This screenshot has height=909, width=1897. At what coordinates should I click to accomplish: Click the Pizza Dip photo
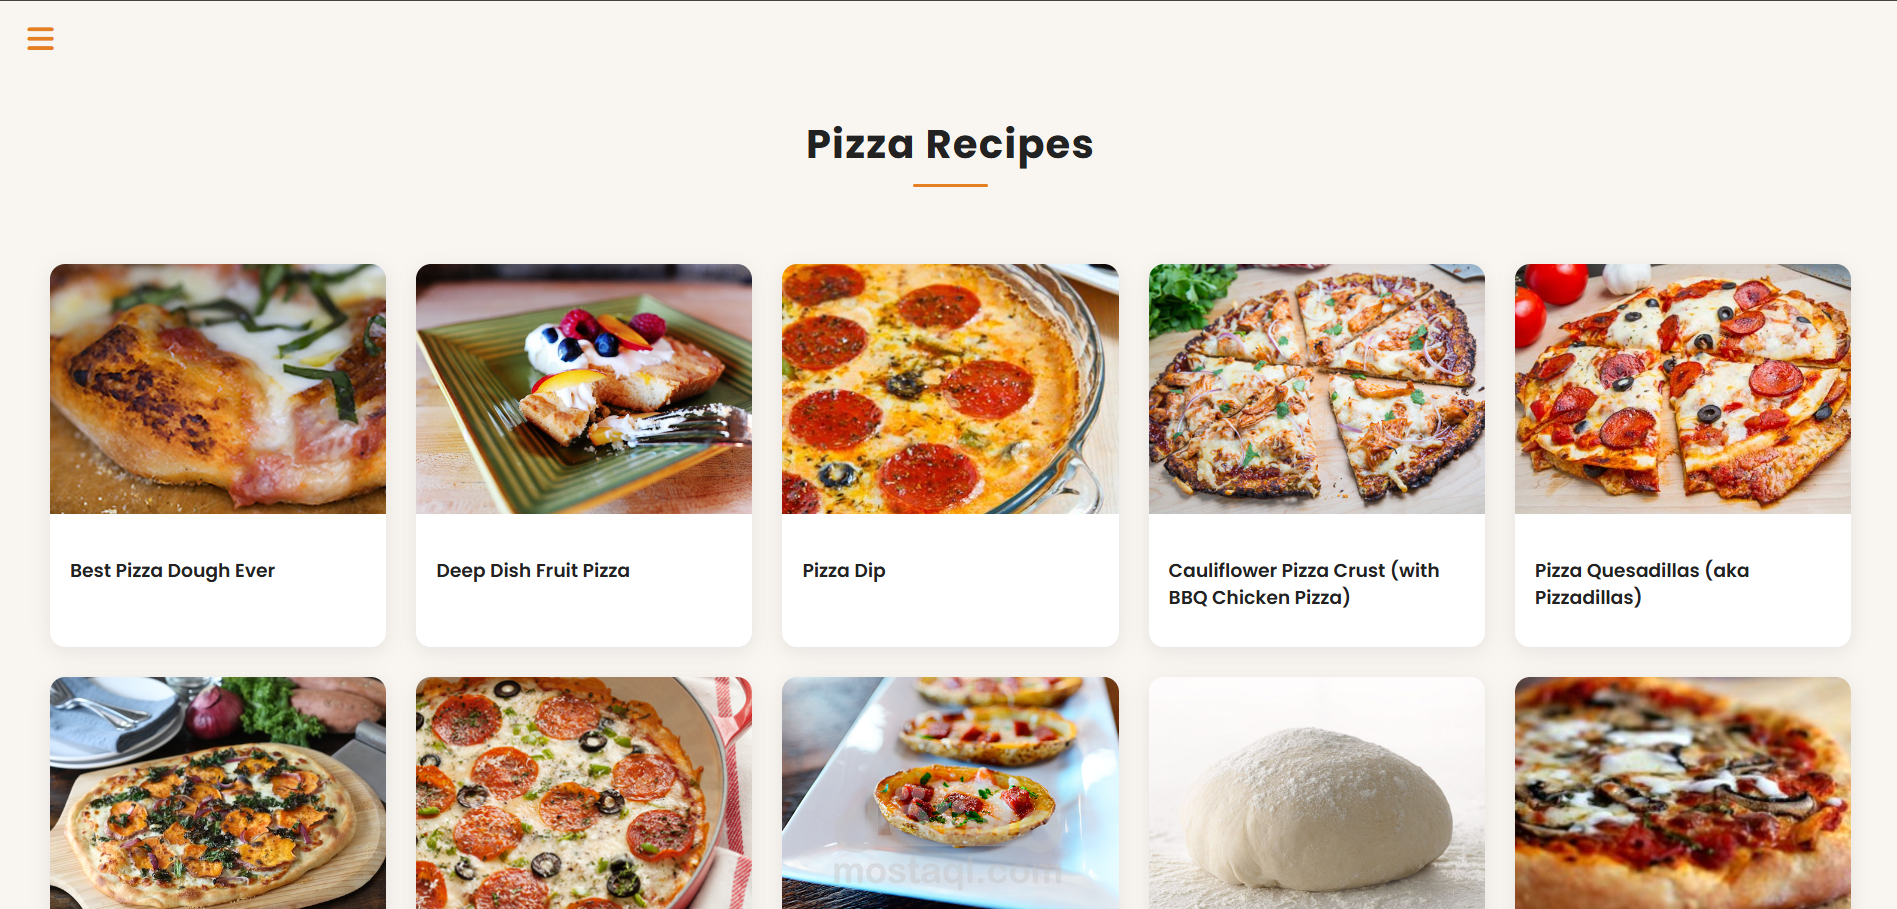950,389
